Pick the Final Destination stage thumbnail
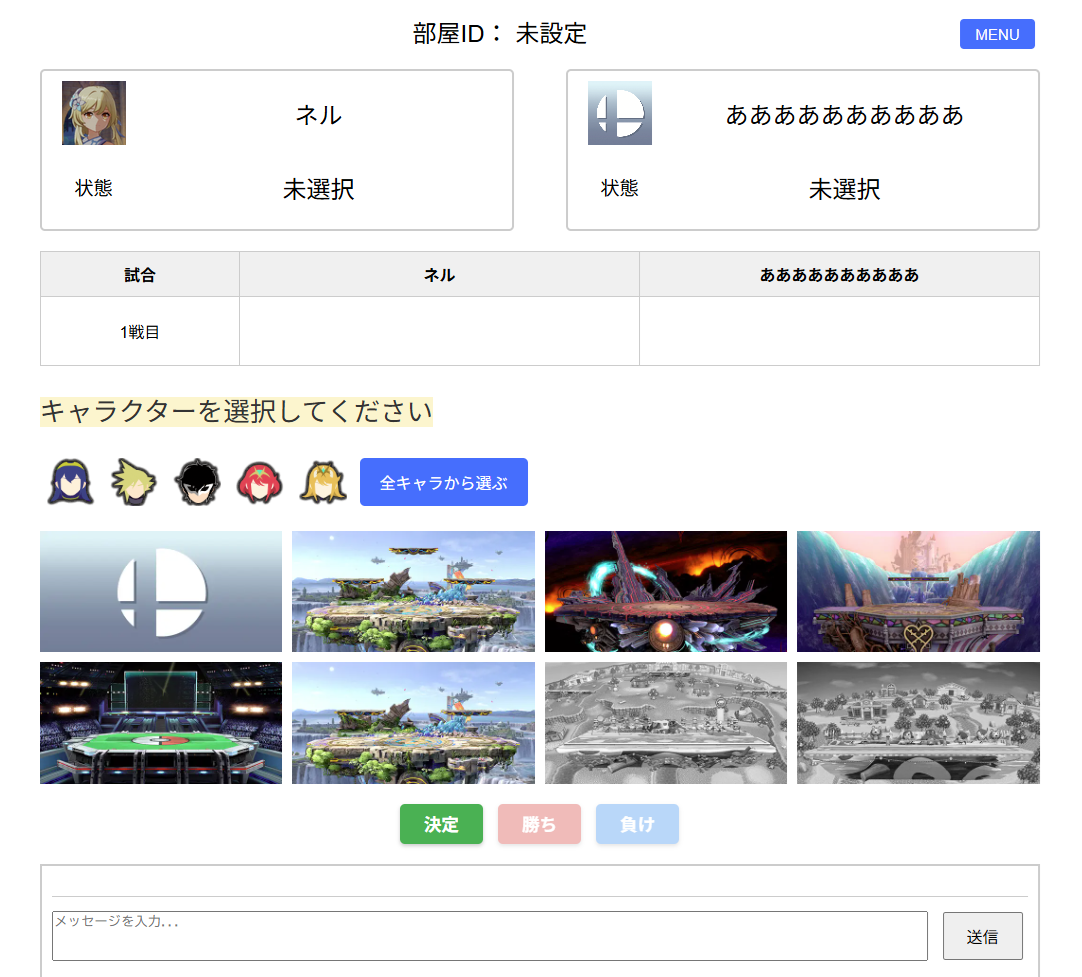This screenshot has width=1082, height=977. (666, 591)
